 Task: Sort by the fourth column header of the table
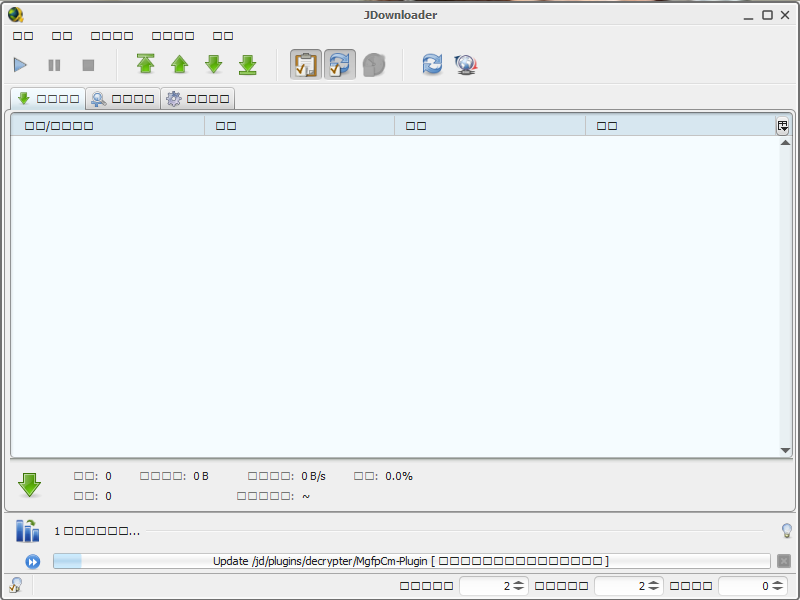pyautogui.click(x=680, y=126)
